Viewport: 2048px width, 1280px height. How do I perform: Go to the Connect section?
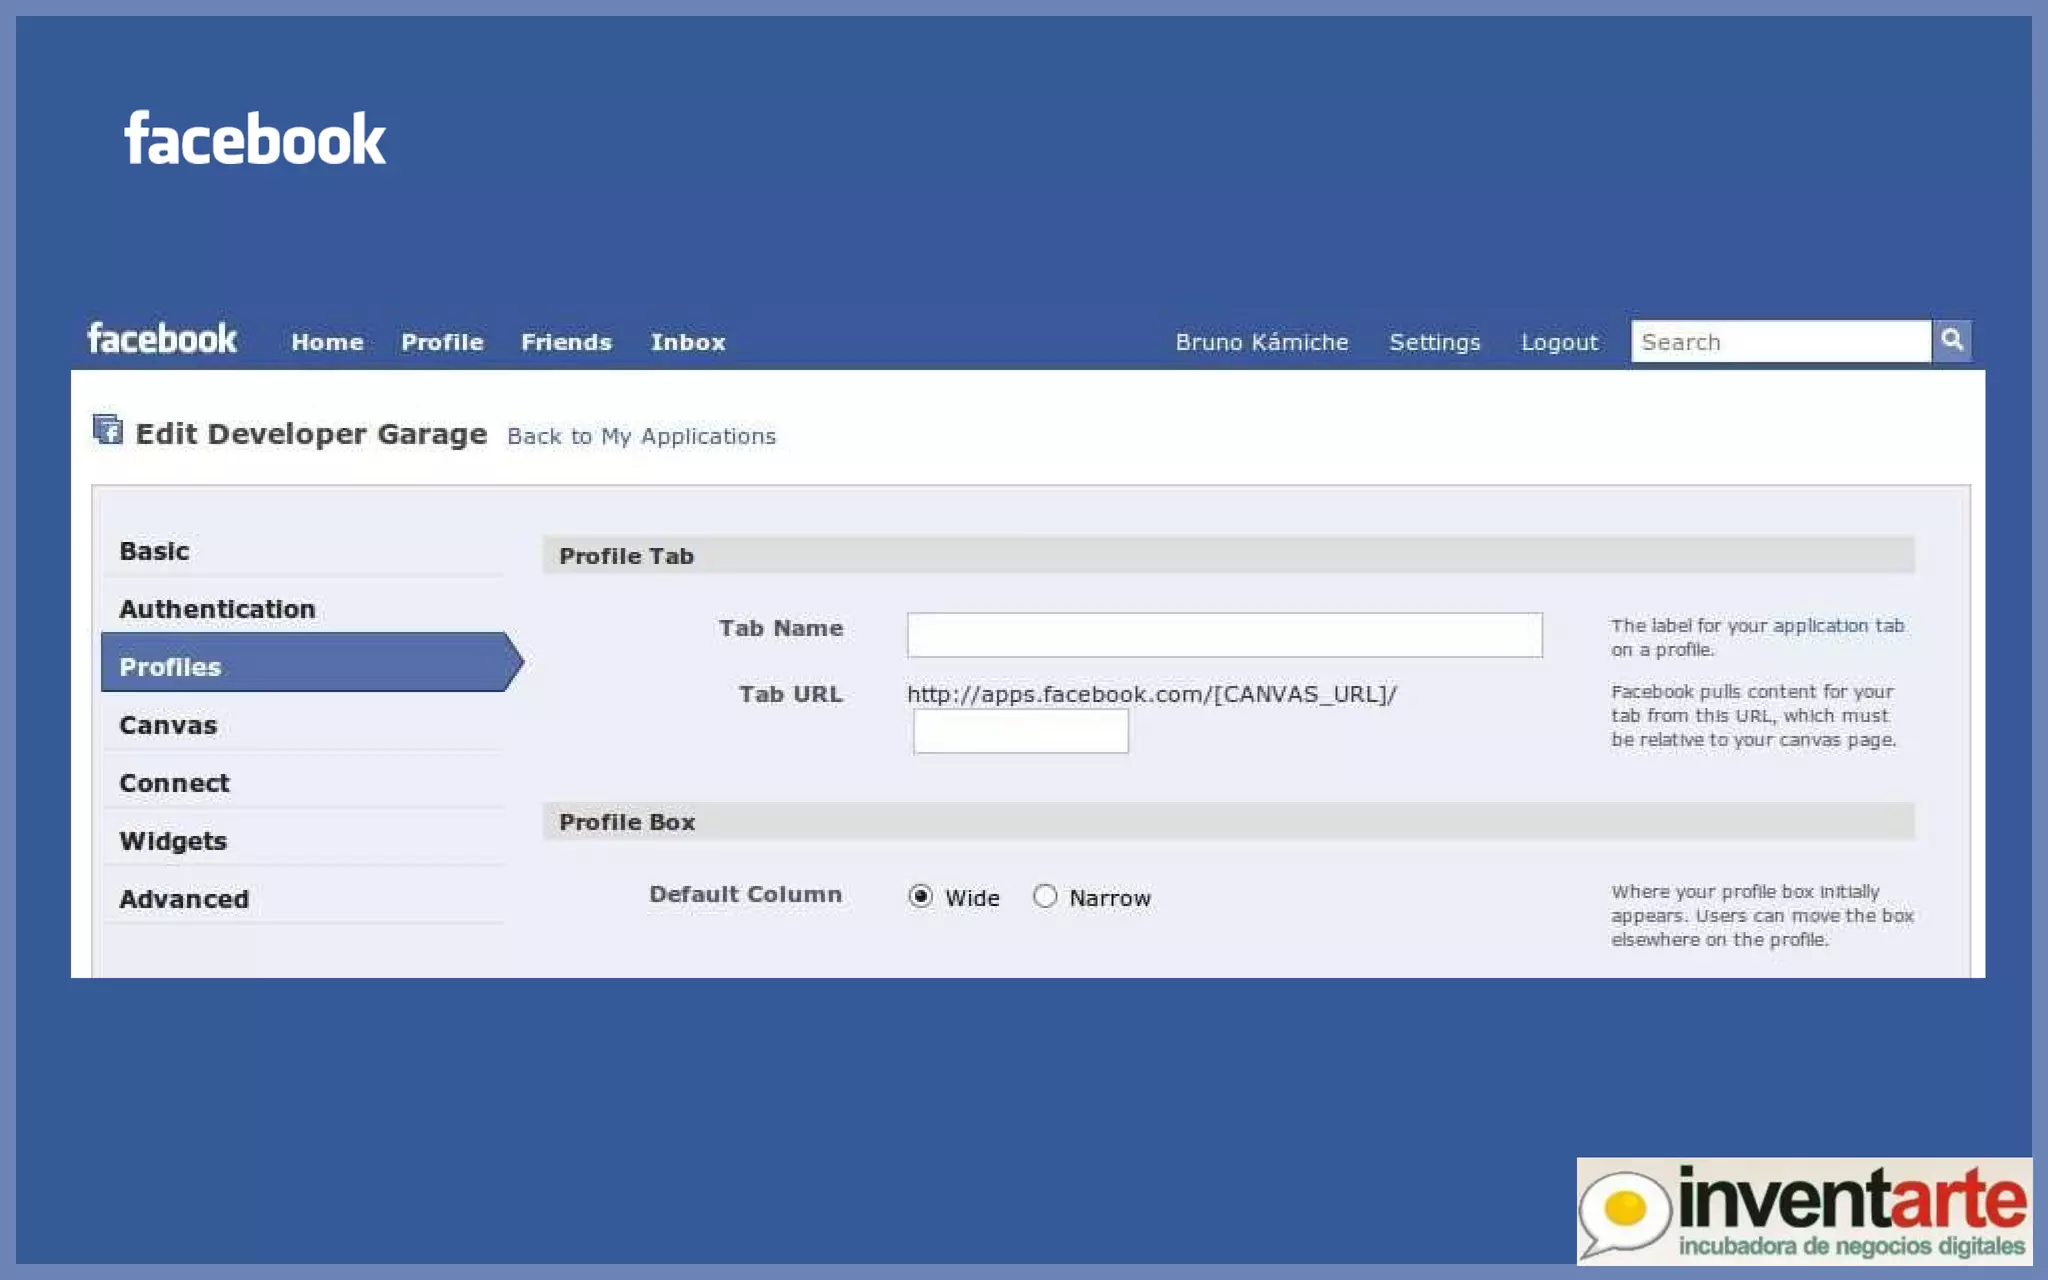point(174,783)
